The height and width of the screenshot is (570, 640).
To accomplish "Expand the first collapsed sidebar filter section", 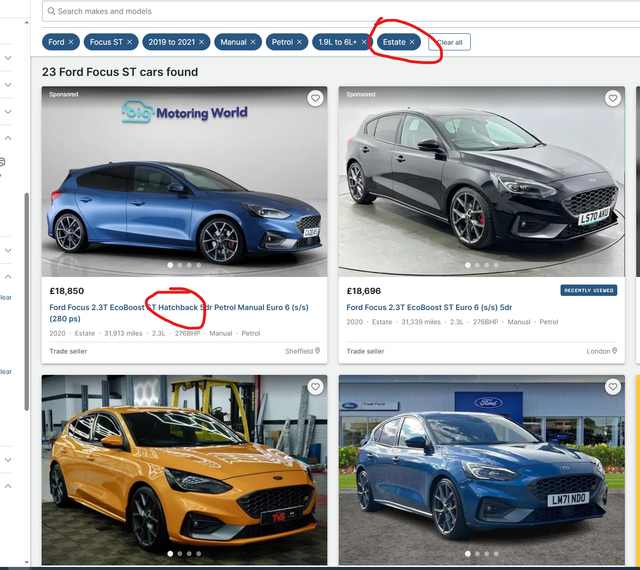I will (8, 58).
